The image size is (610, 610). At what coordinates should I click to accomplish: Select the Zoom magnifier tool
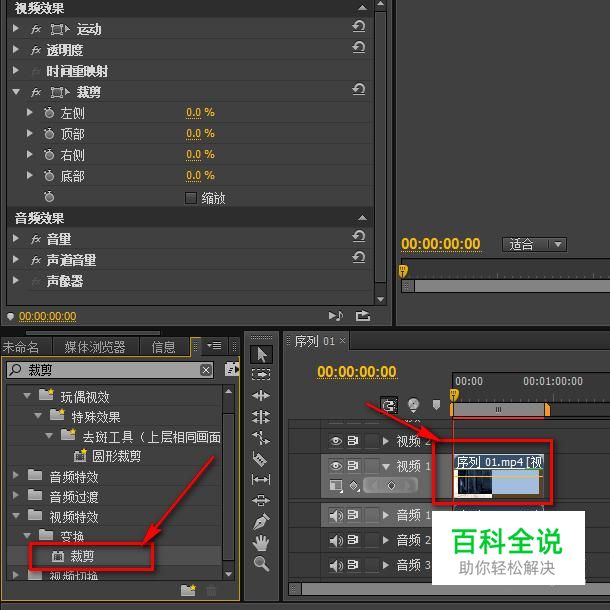(261, 563)
